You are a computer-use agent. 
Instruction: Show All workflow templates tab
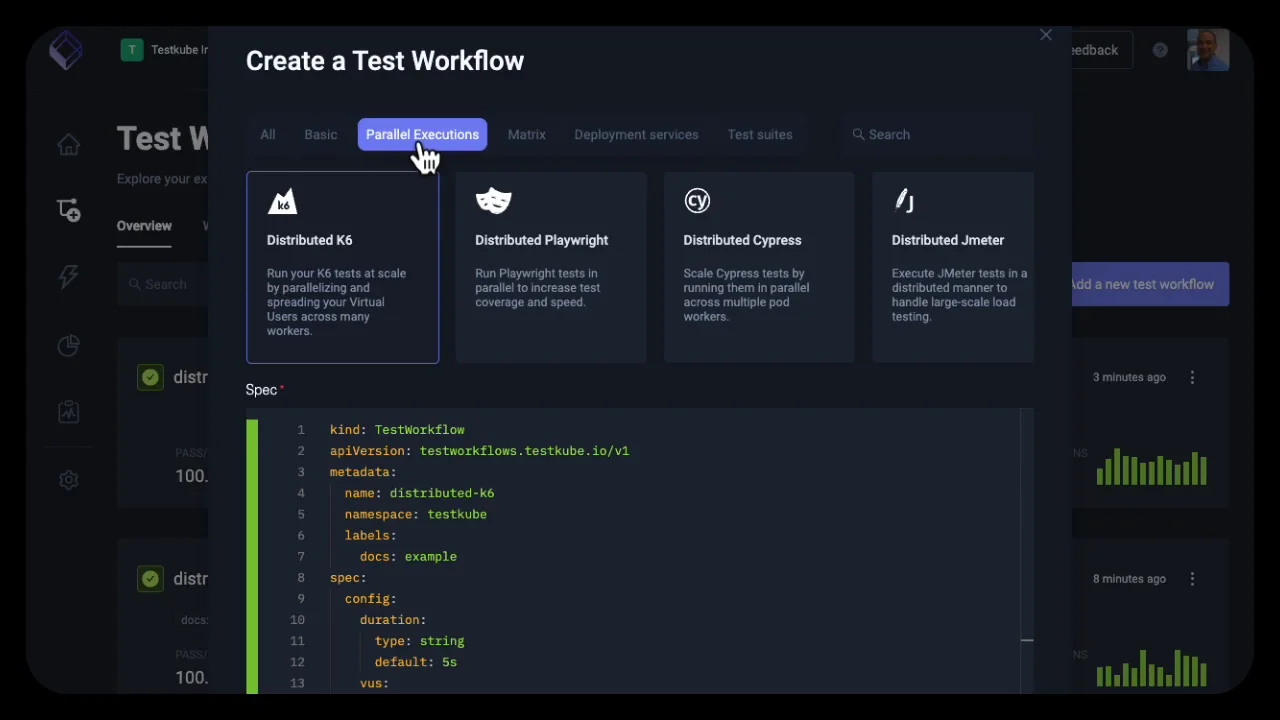(268, 134)
